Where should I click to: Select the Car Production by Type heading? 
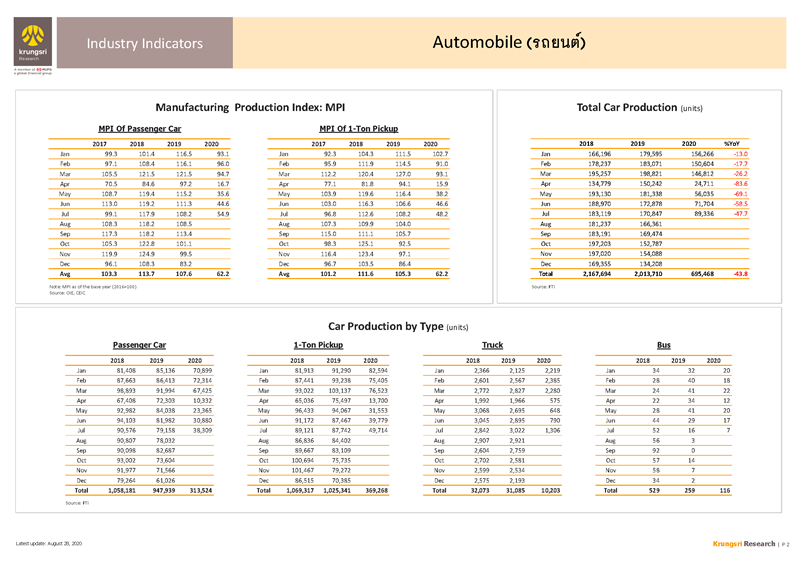(x=398, y=325)
